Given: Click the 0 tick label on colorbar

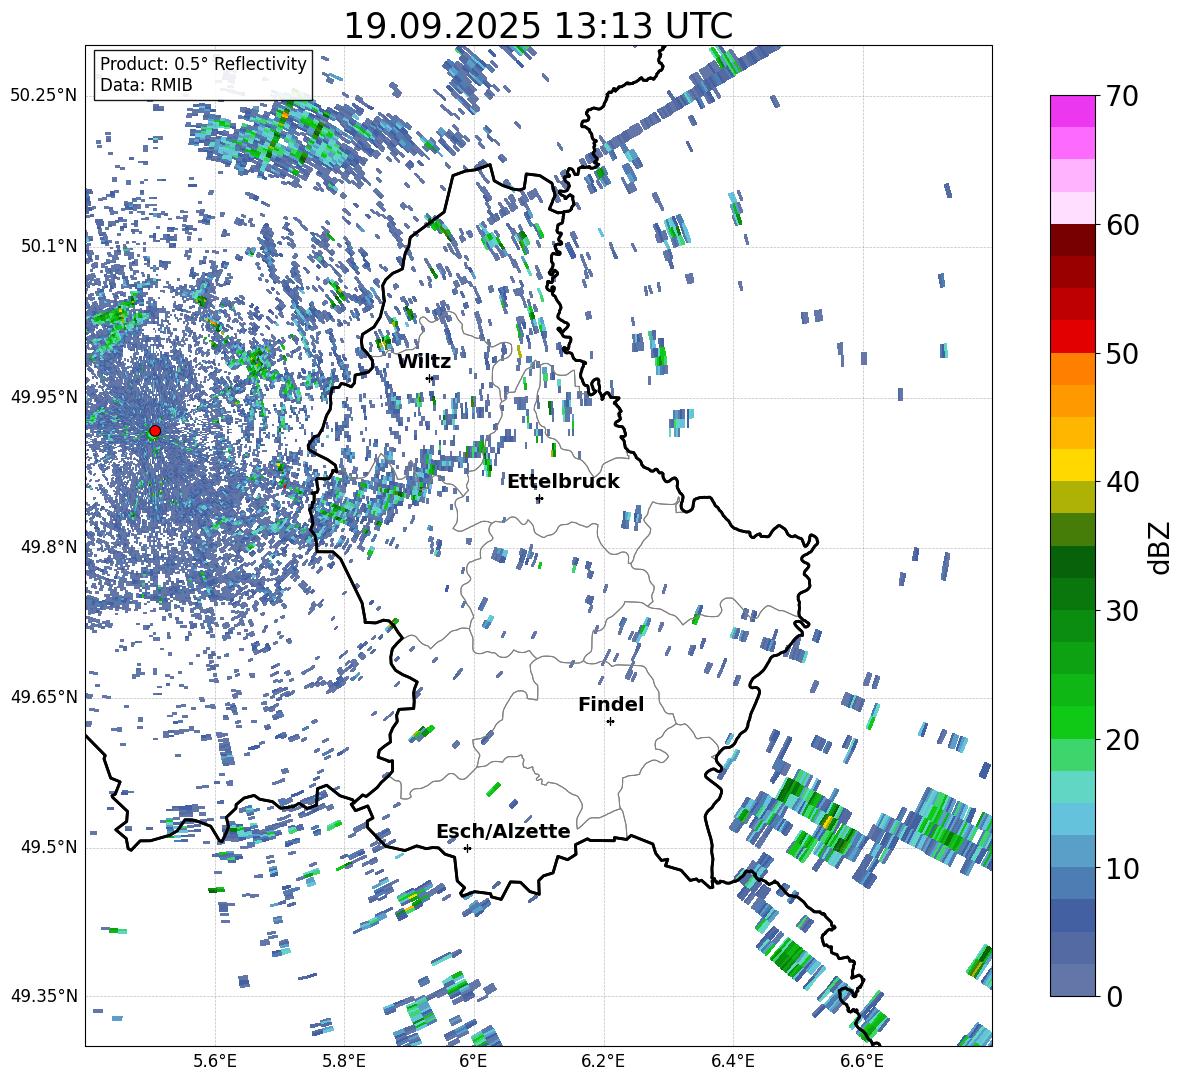Looking at the screenshot, I should pos(1114,996).
